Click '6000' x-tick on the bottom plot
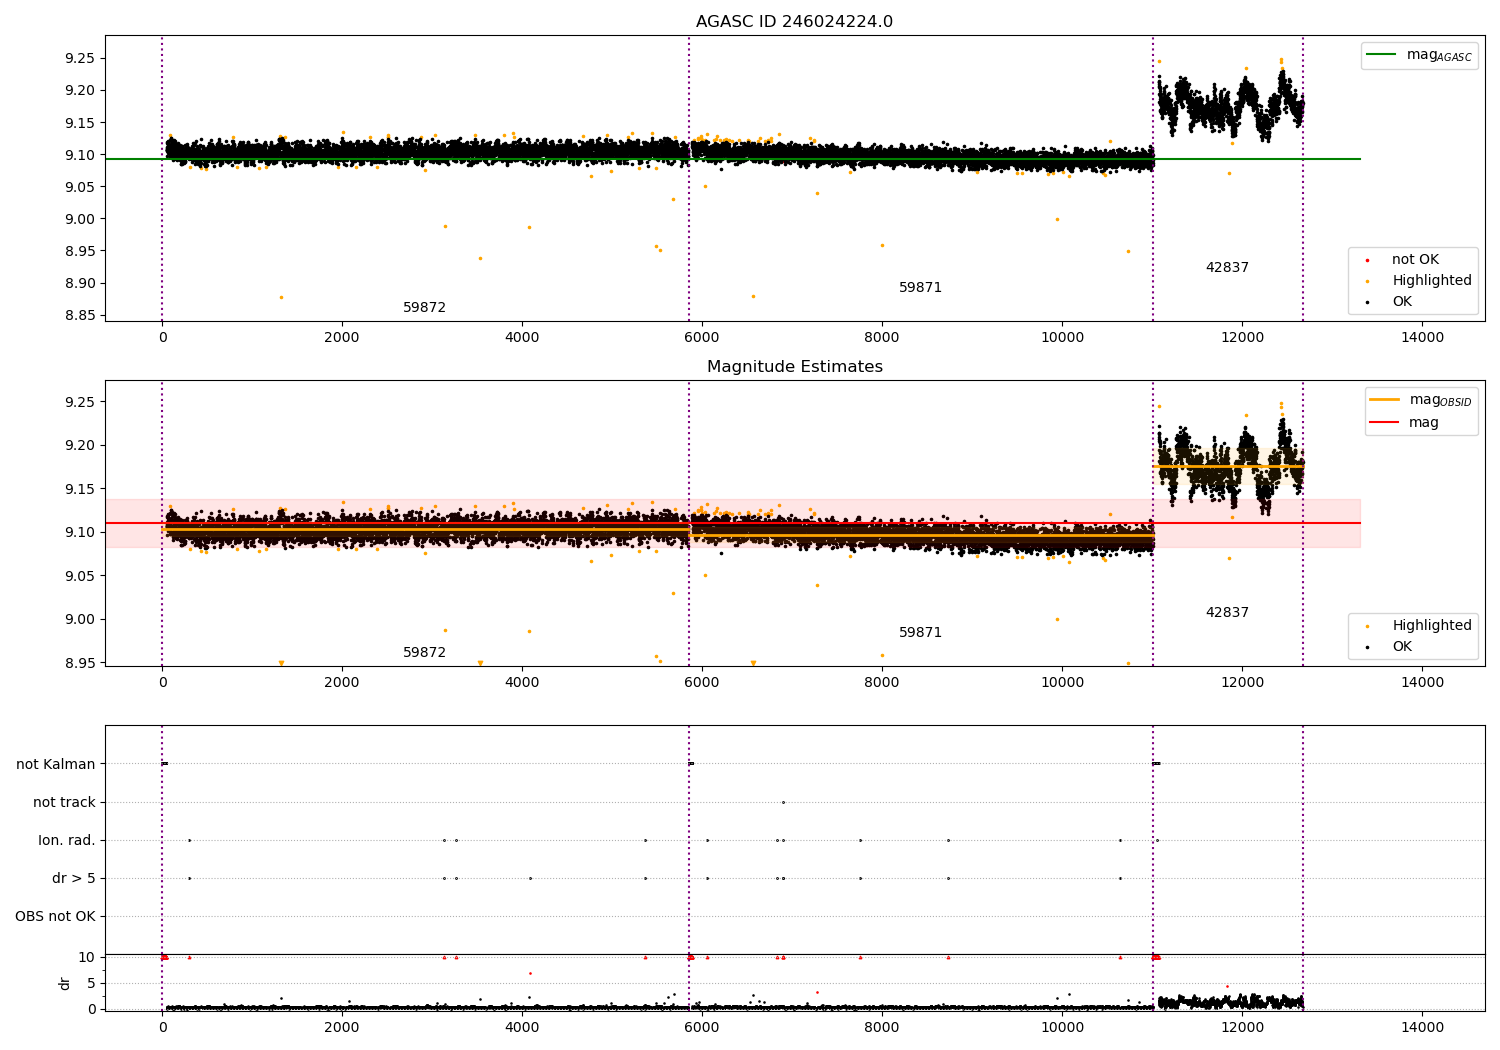Screen dimensions: 1500x1050 click(x=702, y=1027)
